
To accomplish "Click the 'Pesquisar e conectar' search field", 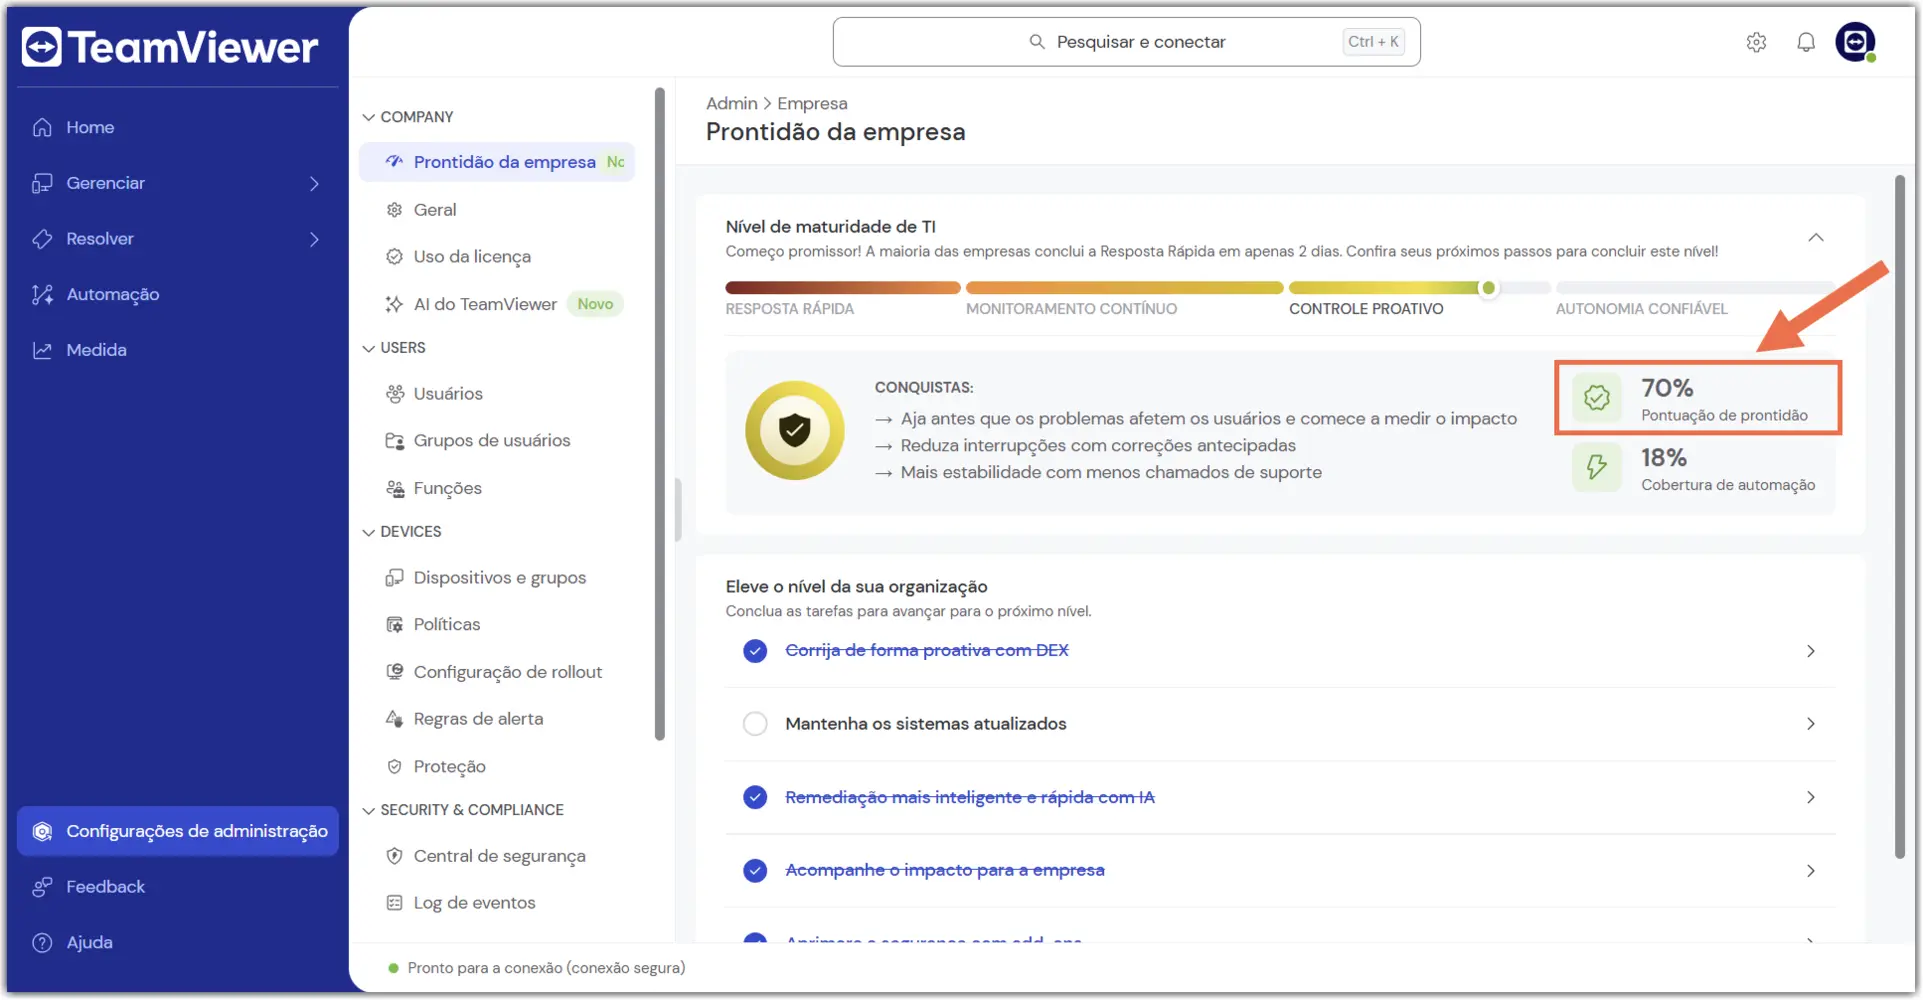I will pos(1126,42).
